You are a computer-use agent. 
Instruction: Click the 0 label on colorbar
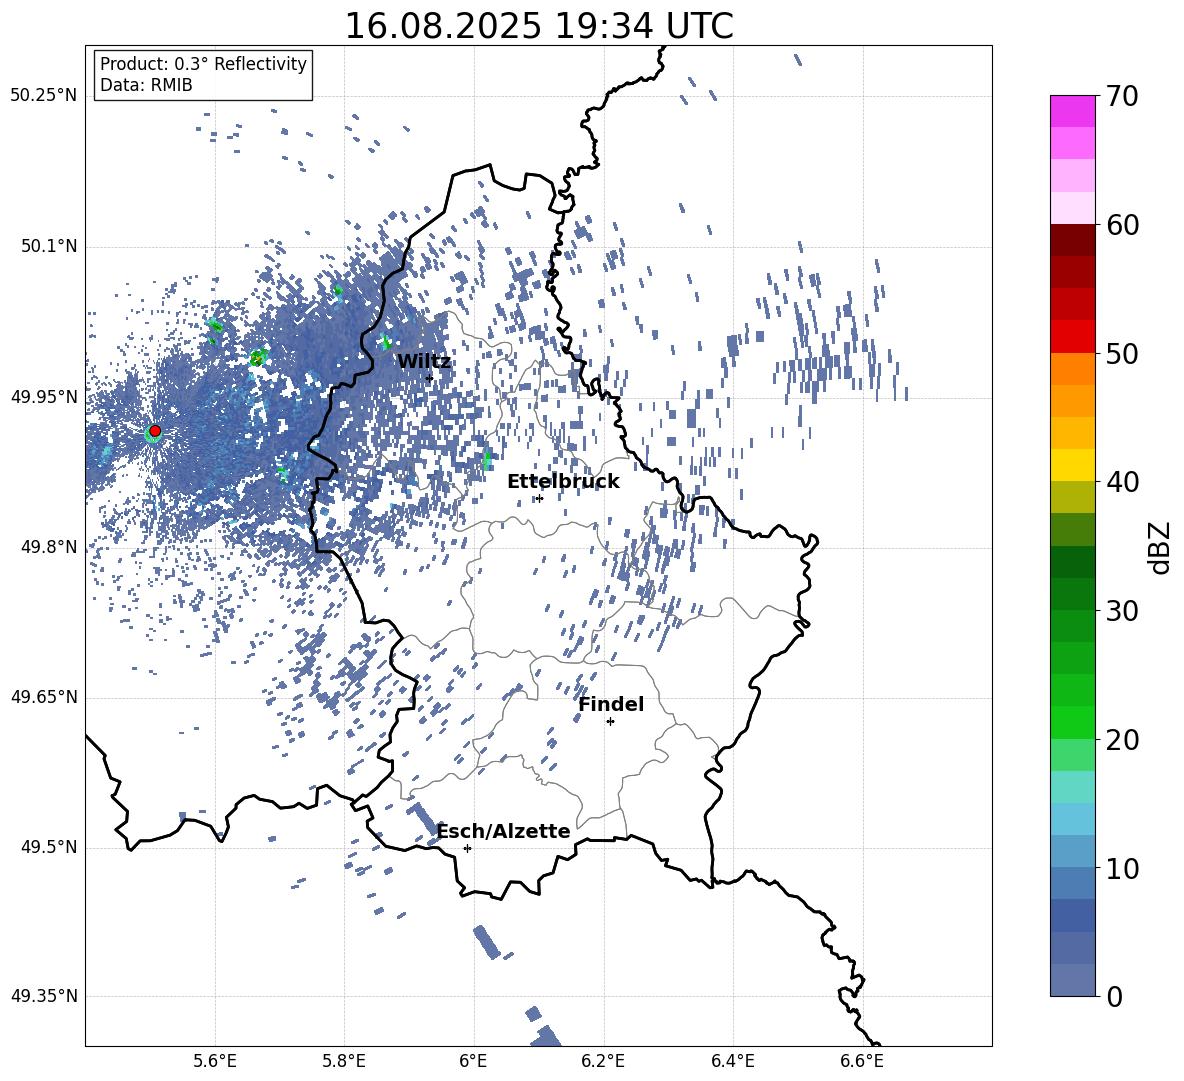tap(1114, 996)
